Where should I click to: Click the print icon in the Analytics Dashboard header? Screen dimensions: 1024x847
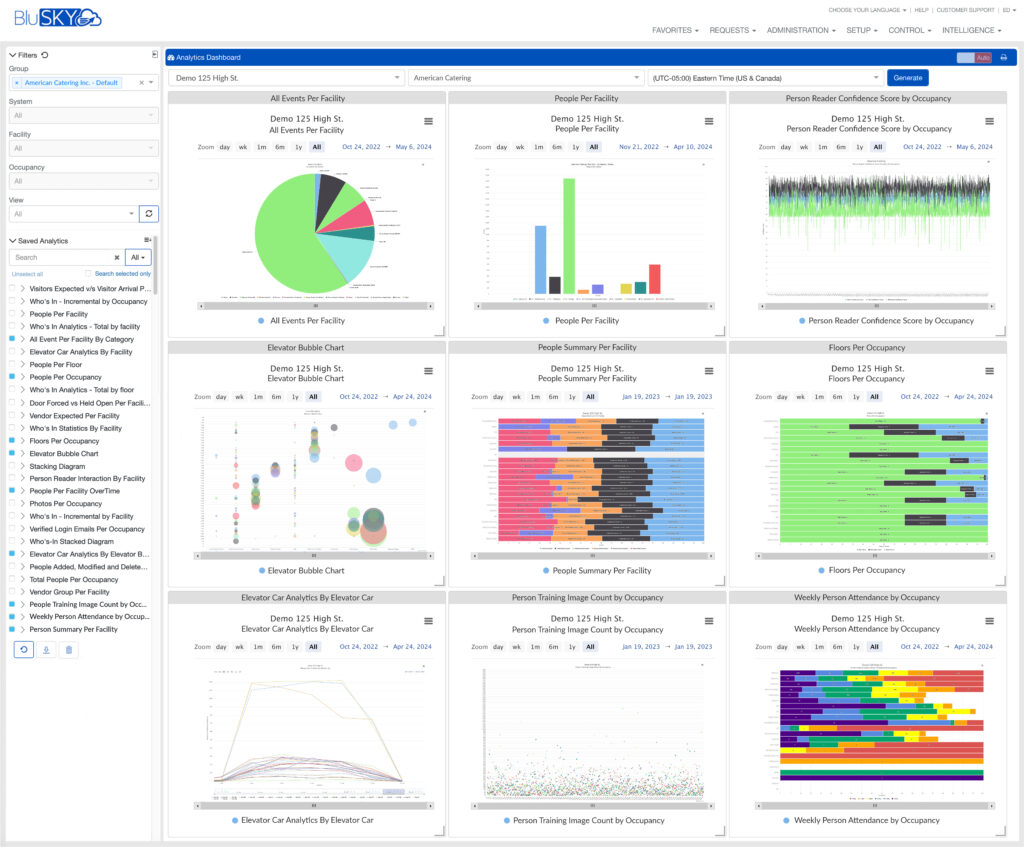pyautogui.click(x=1004, y=57)
